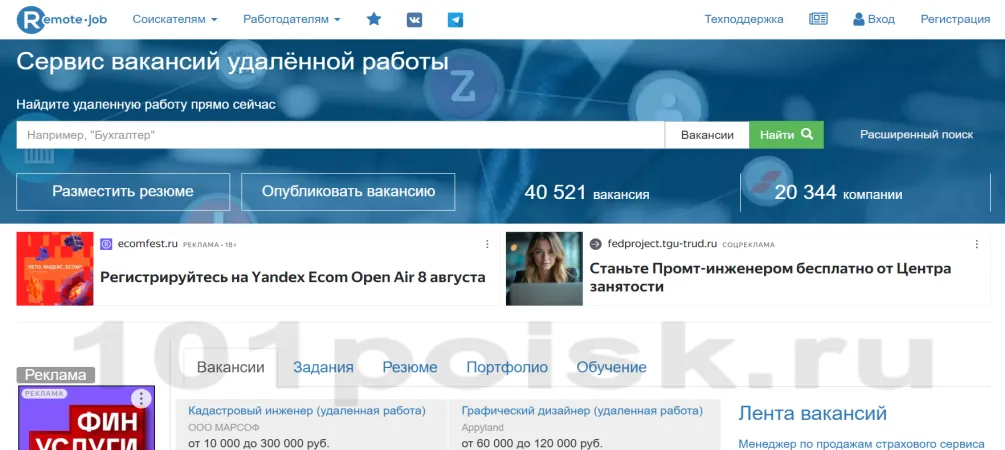Visit the VK social page icon
Image resolution: width=1005 pixels, height=450 pixels.
pyautogui.click(x=415, y=20)
